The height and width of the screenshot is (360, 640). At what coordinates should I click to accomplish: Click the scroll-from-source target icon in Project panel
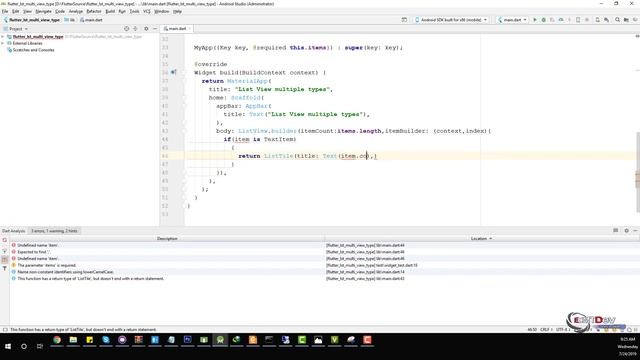point(127,29)
